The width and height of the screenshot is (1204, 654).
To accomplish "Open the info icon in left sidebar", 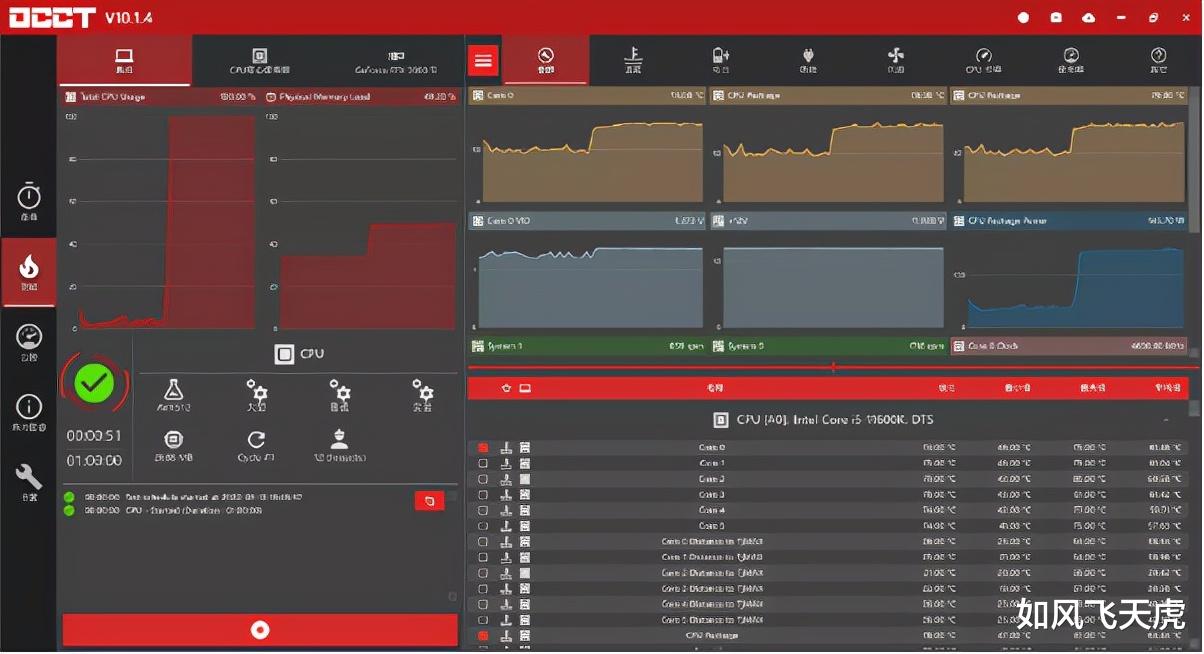I will point(29,412).
